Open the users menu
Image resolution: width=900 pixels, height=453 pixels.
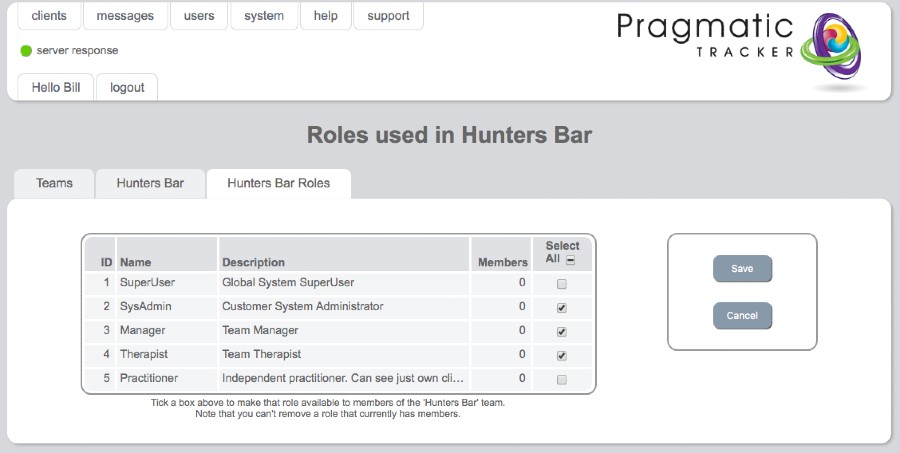(199, 16)
